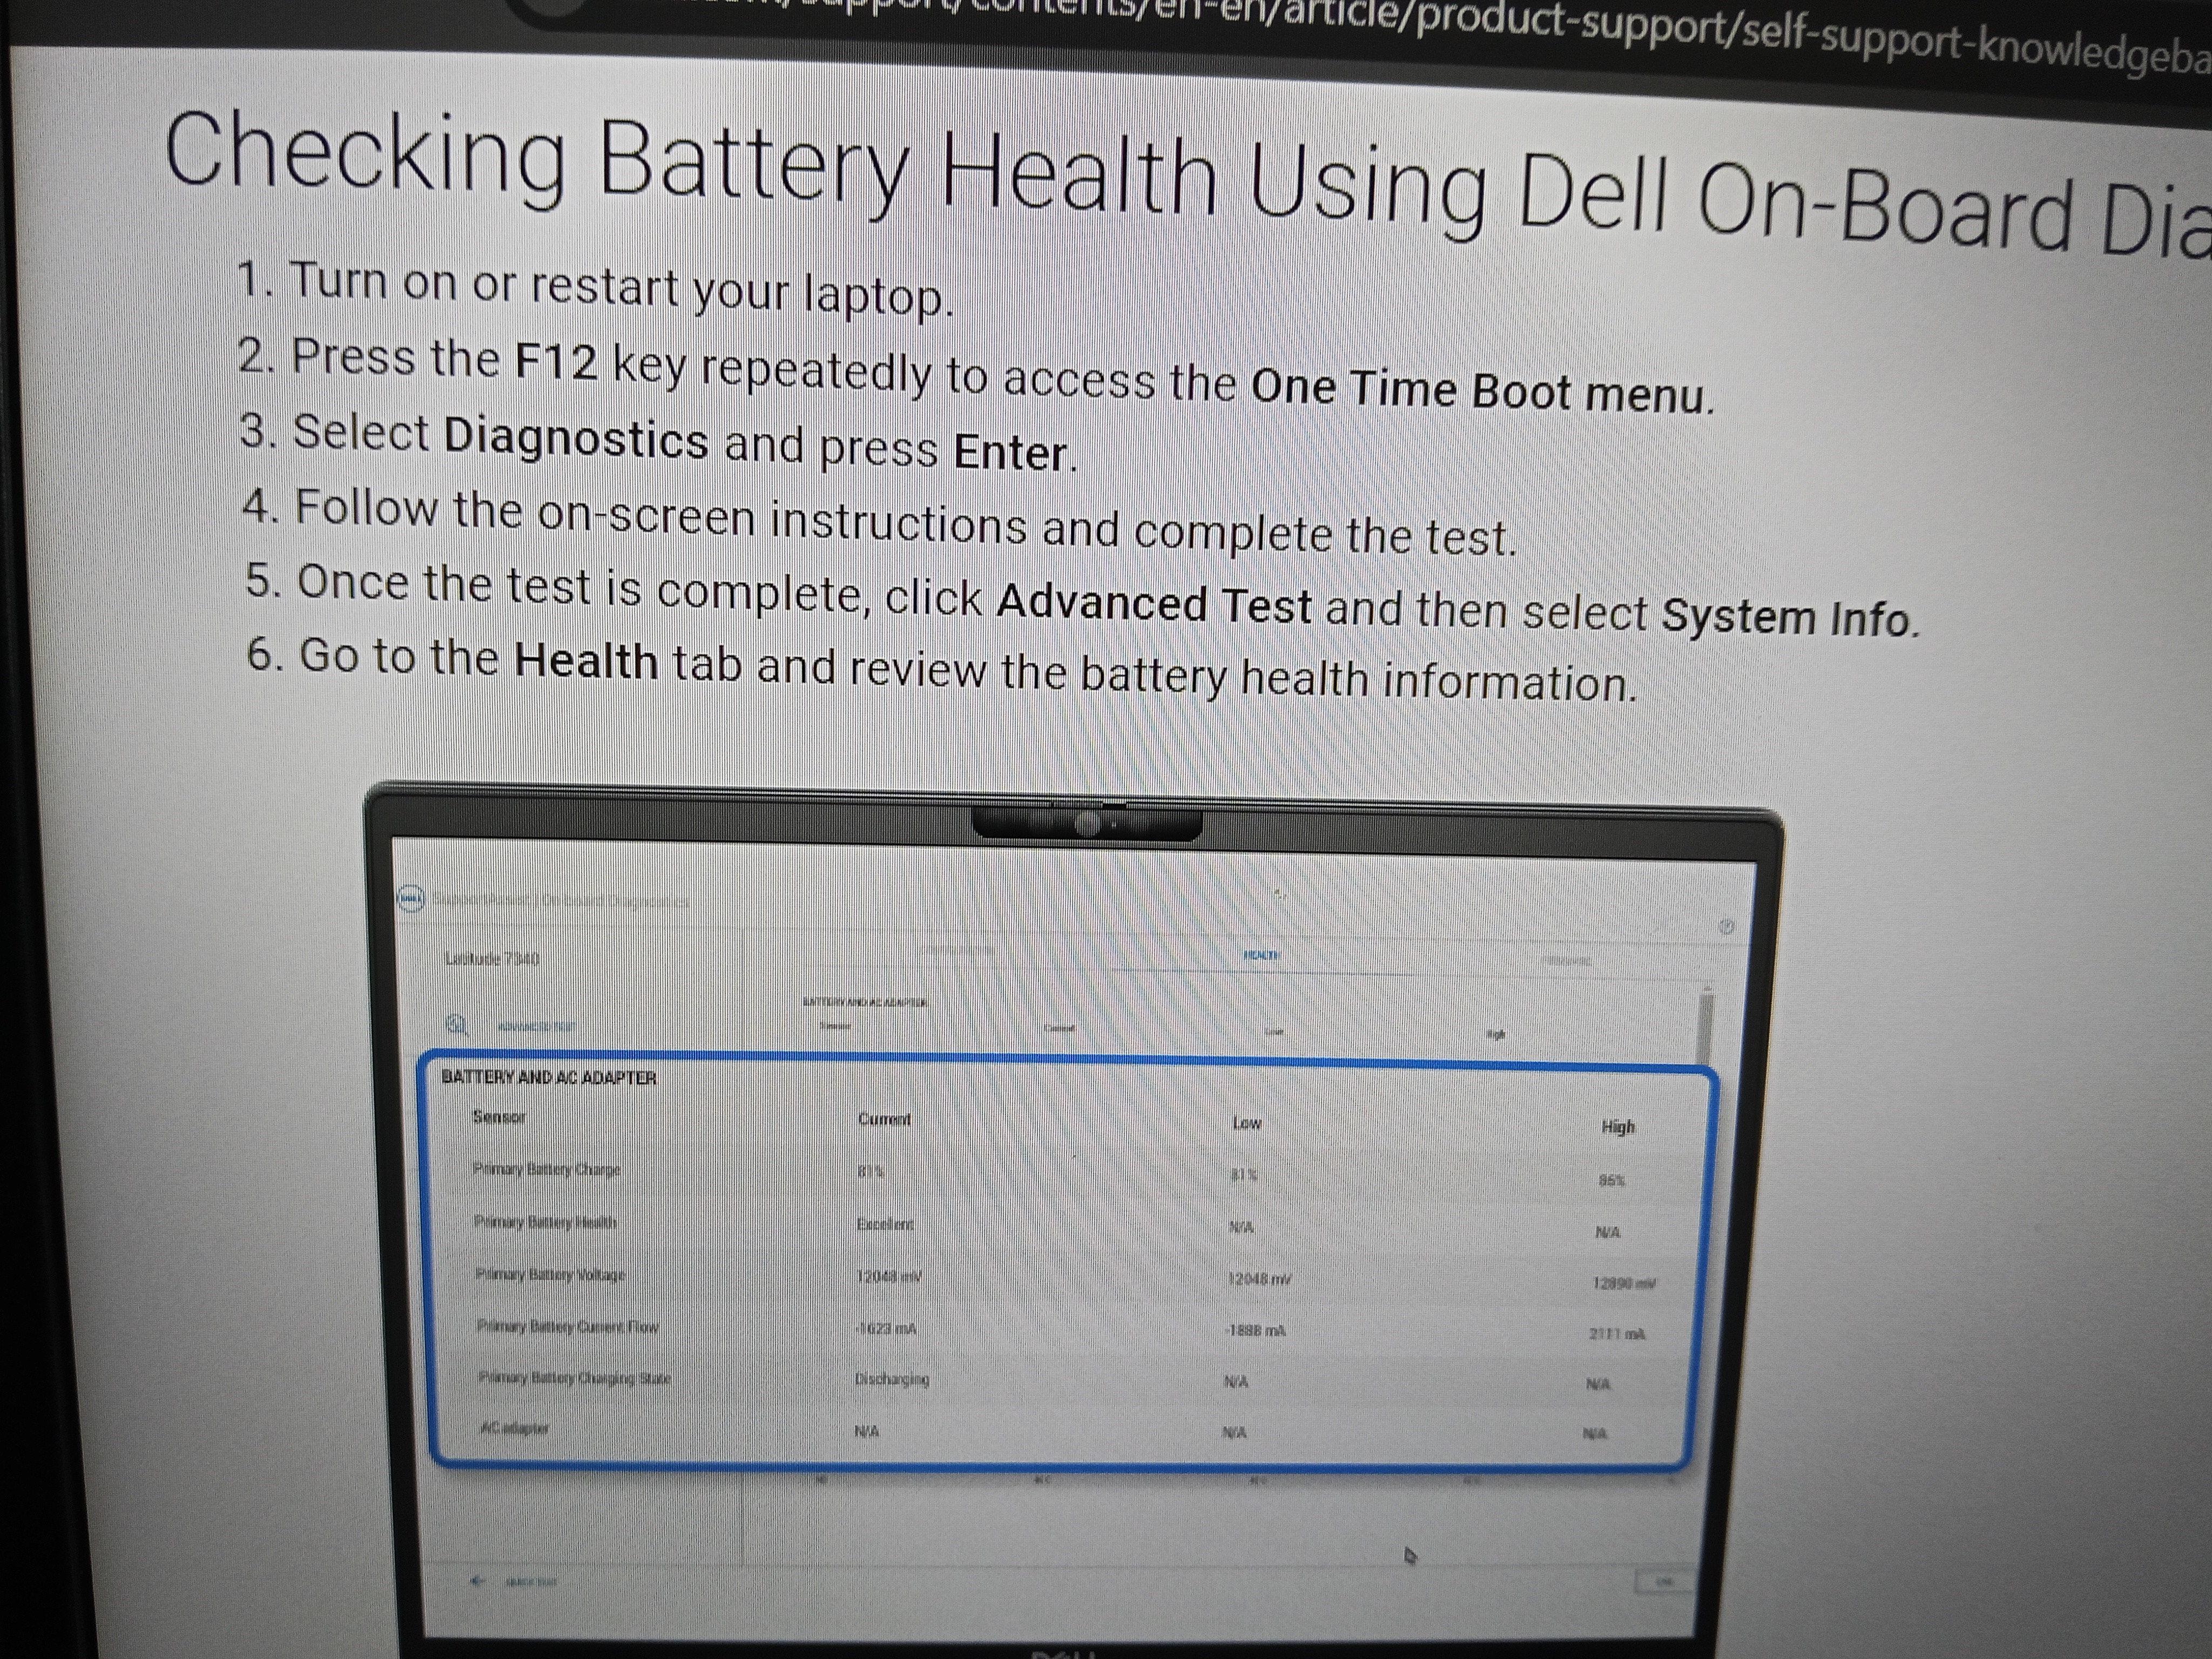Click the BATTERY AND AC ADAPTER title
2212x1659 pixels.
pos(549,1077)
